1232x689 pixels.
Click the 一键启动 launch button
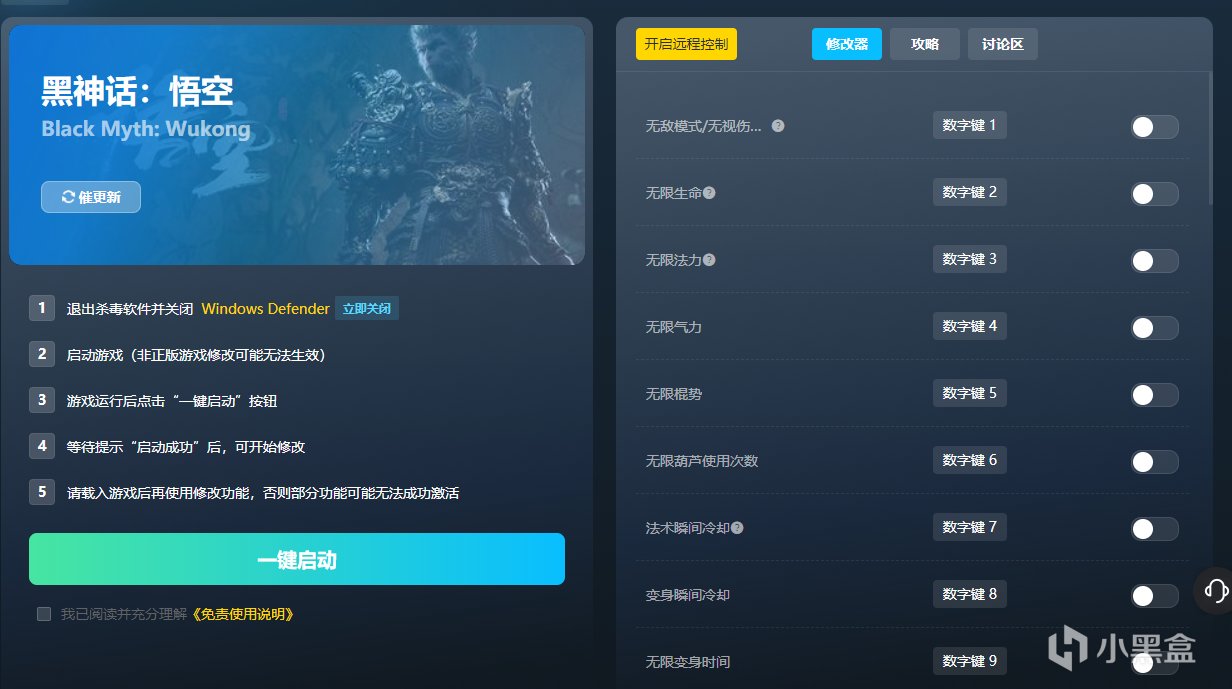click(x=297, y=559)
